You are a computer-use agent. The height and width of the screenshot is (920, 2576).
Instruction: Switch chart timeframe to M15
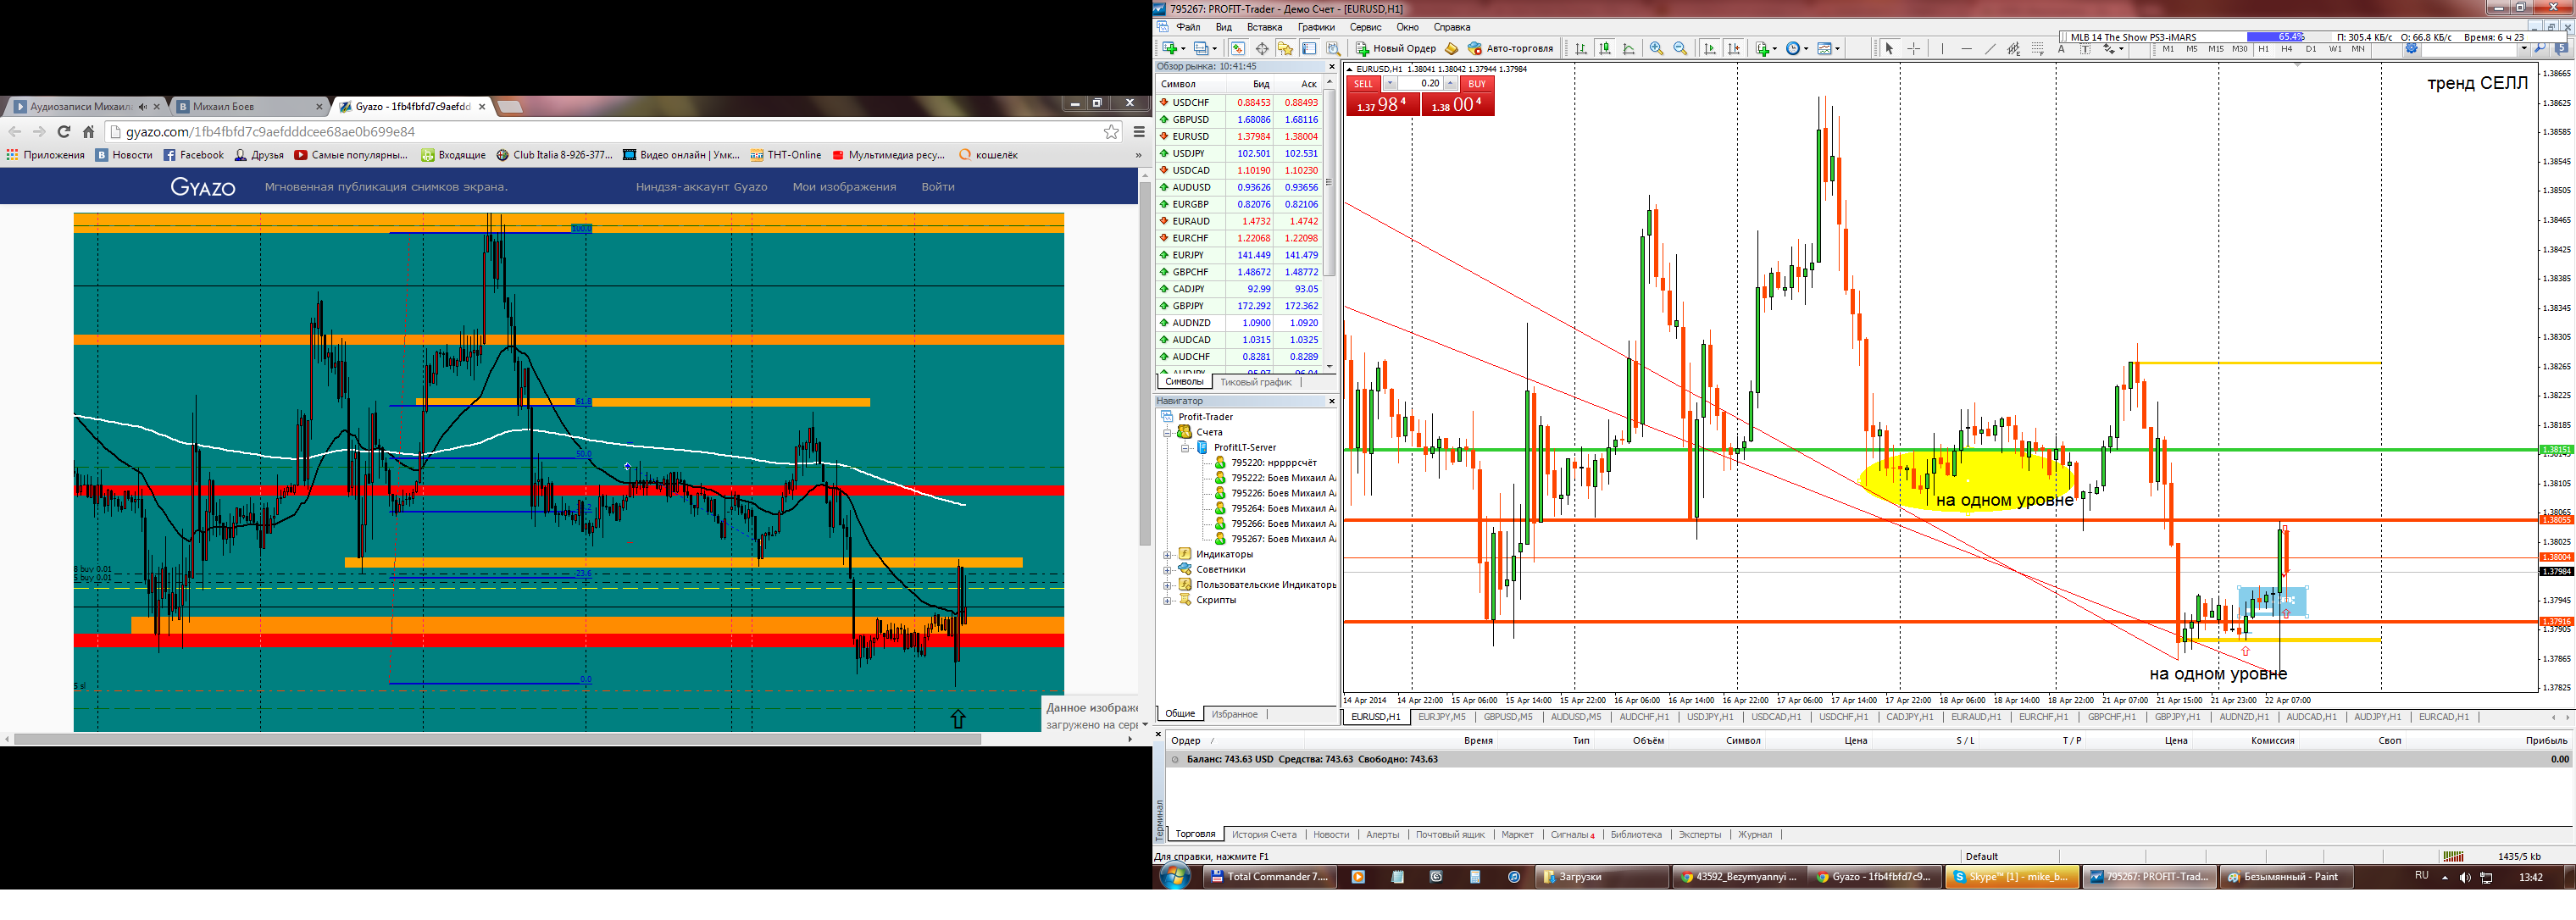tap(2216, 49)
